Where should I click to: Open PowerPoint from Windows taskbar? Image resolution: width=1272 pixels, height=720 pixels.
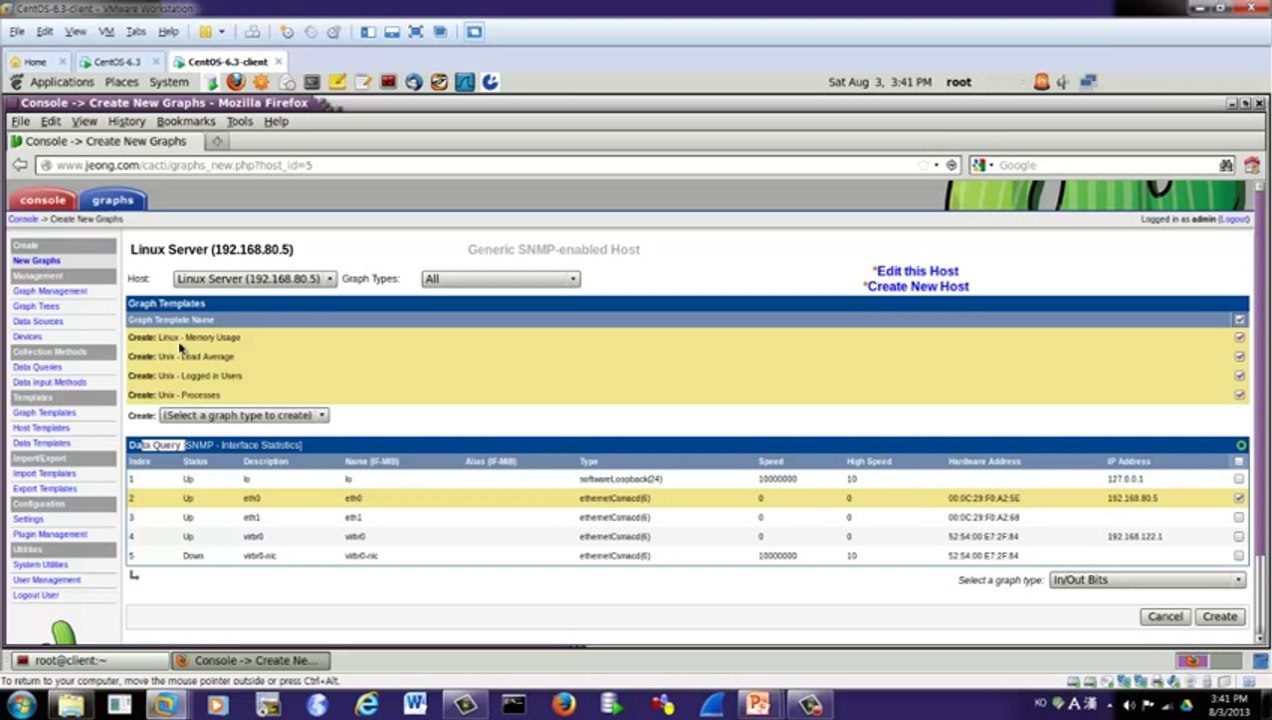click(758, 705)
